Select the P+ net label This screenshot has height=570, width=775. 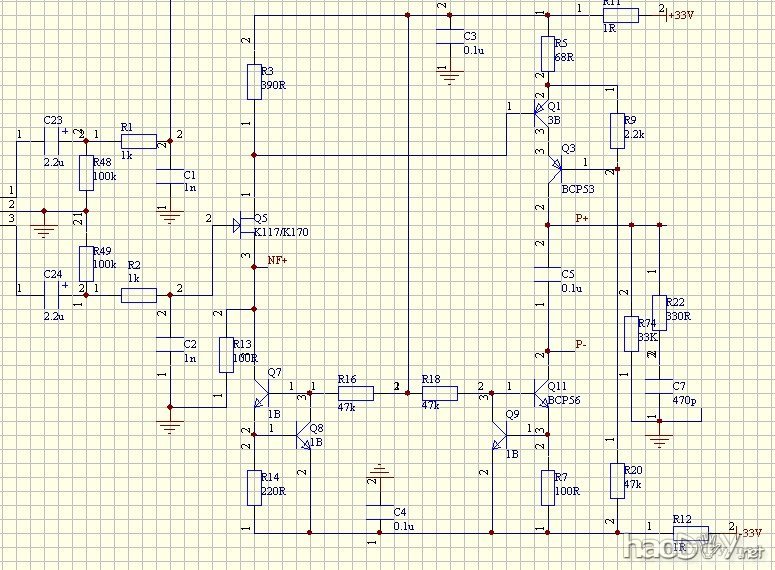(582, 217)
